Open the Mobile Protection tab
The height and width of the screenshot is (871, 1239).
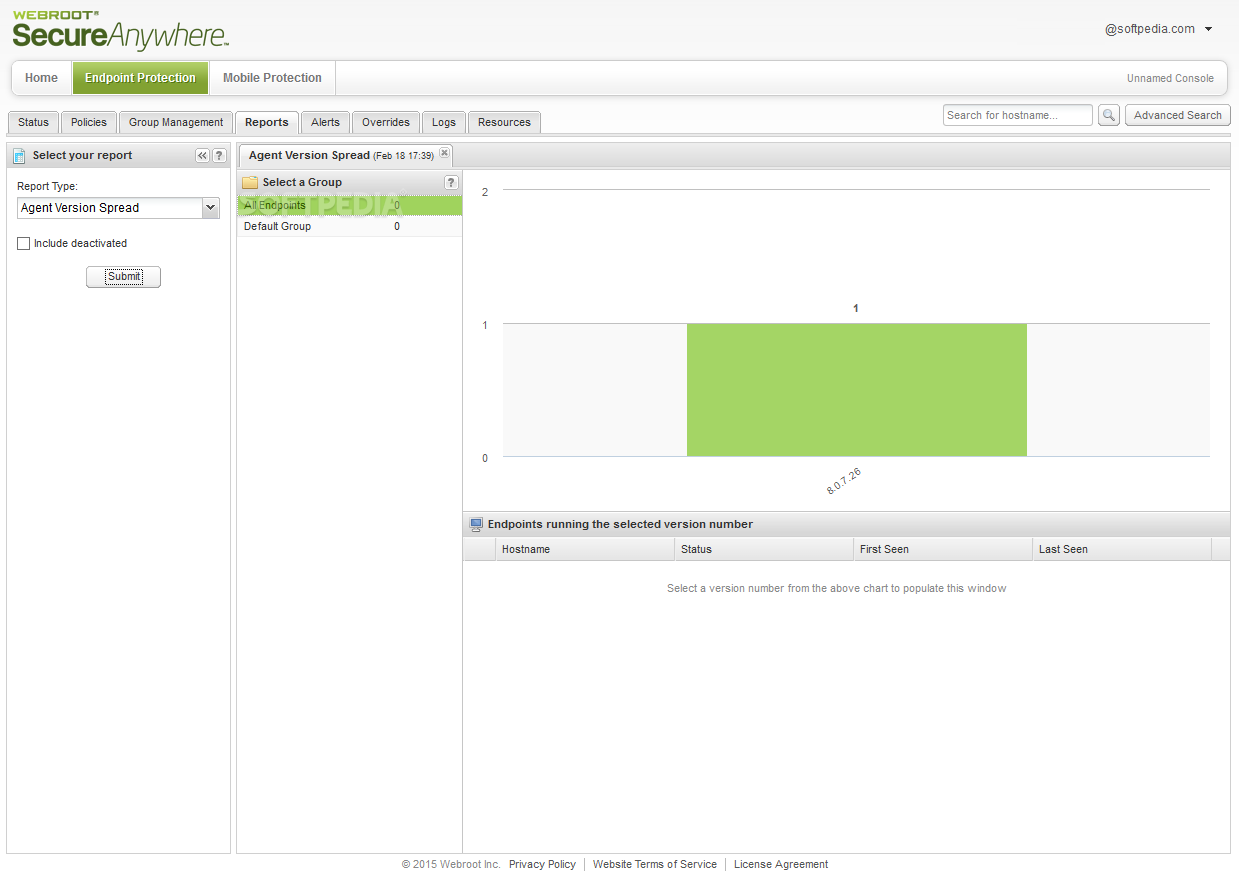[272, 78]
